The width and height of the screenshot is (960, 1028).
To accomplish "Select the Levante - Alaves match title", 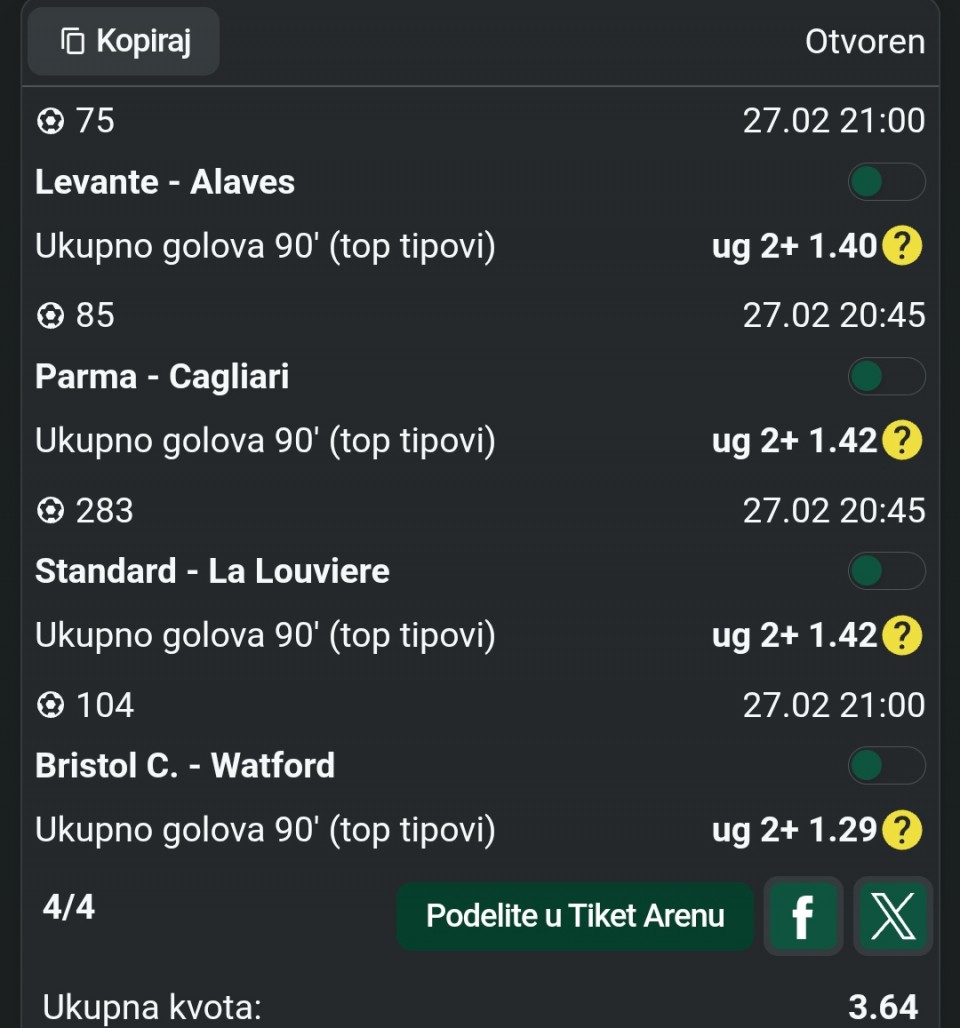I will coord(165,182).
